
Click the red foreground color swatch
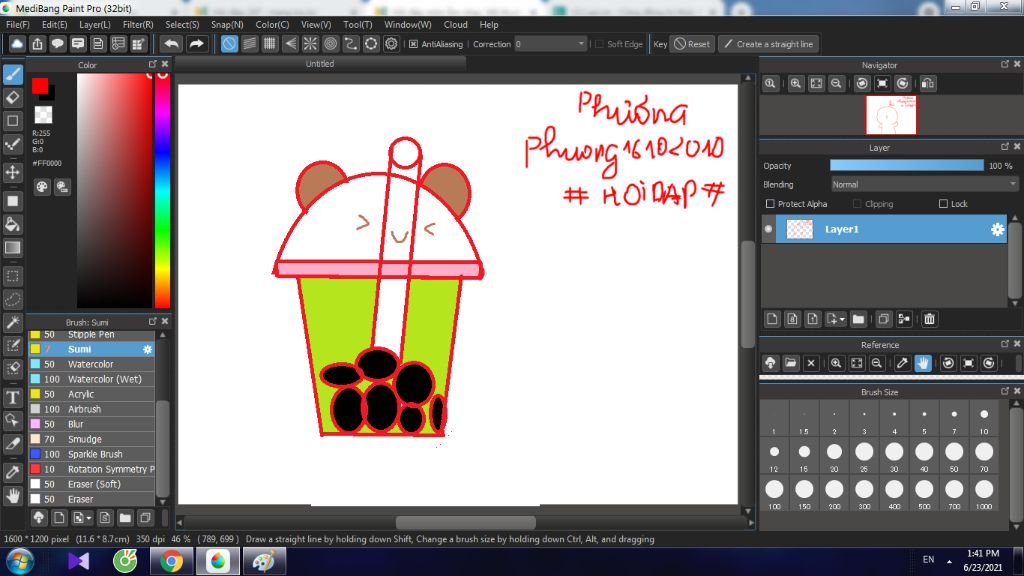pos(40,86)
